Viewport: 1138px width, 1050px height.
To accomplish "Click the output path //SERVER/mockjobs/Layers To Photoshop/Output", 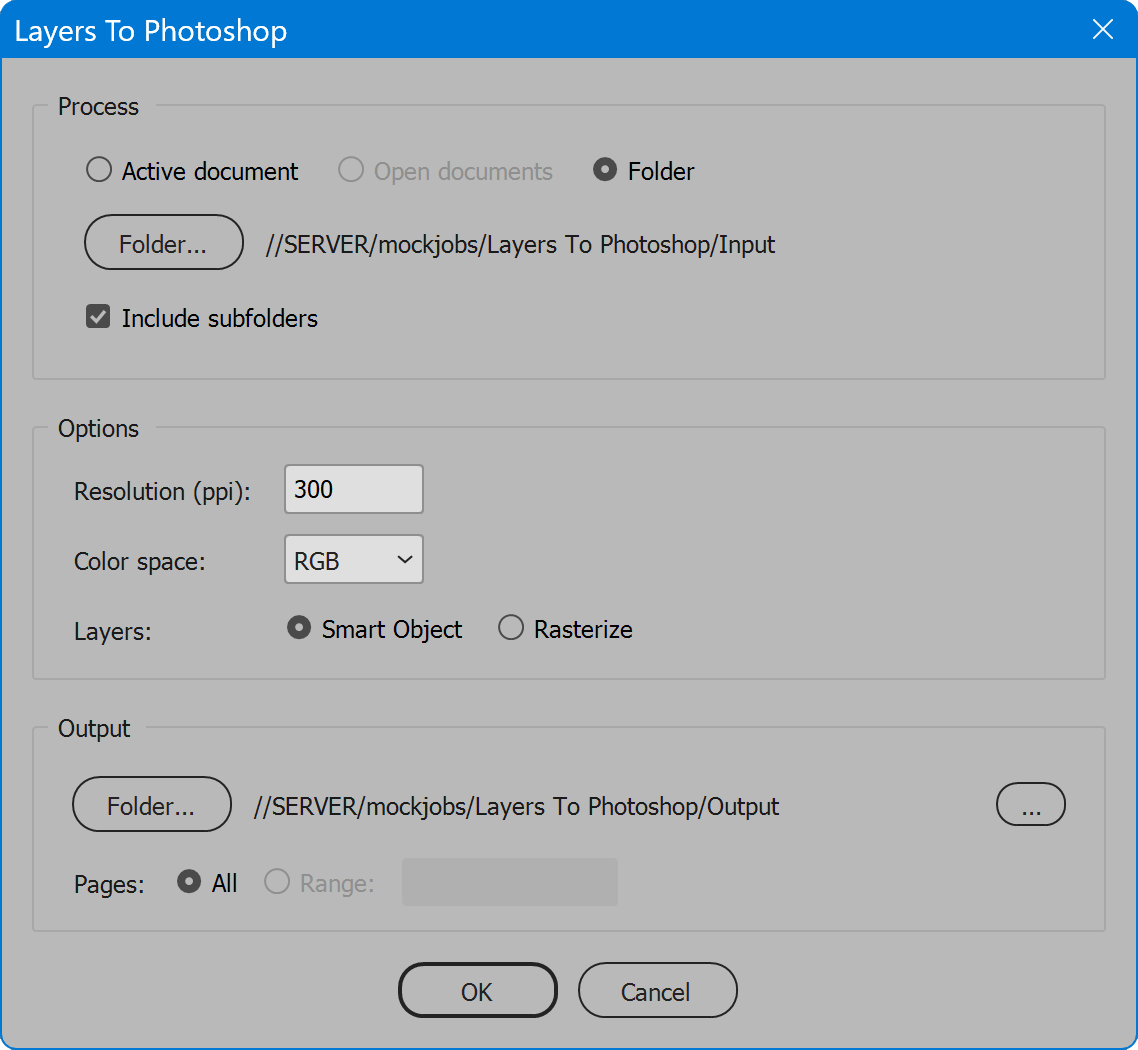I will tap(516, 807).
